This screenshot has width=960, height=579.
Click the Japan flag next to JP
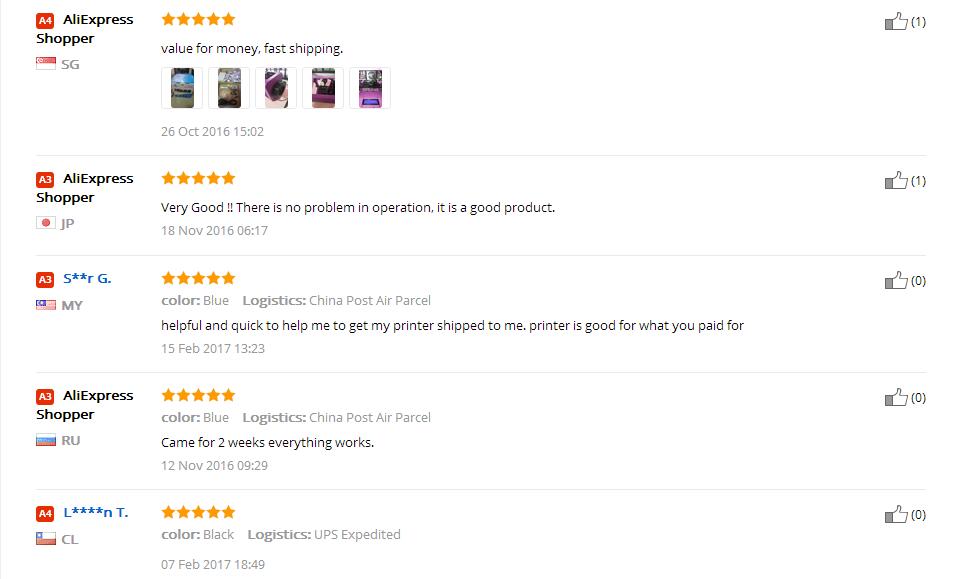(x=46, y=223)
